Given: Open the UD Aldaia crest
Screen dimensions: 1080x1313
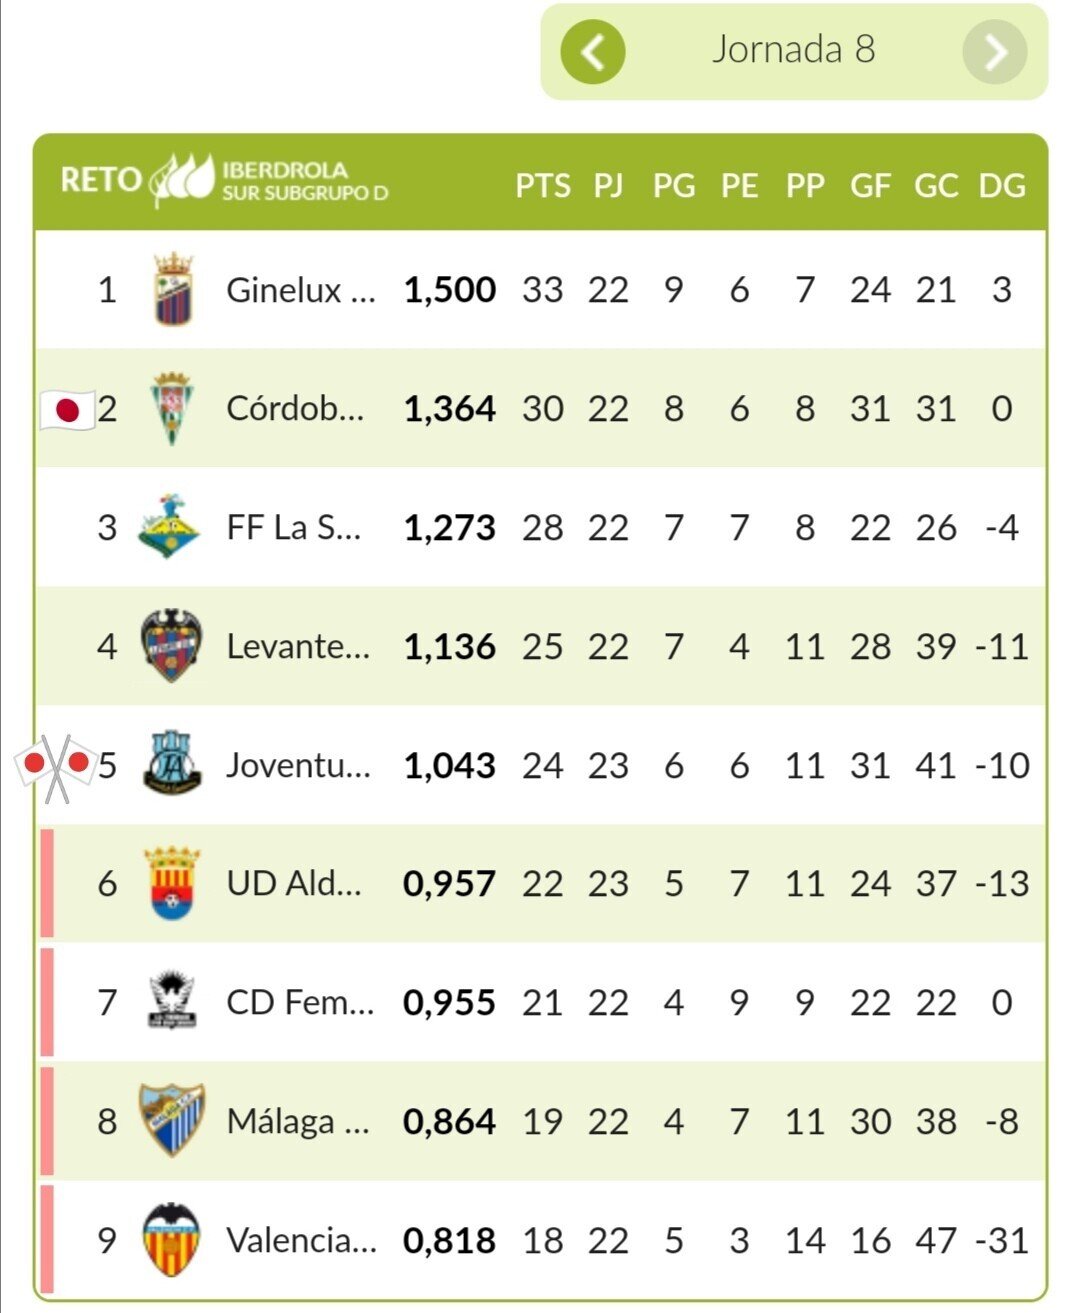Looking at the screenshot, I should [x=172, y=883].
